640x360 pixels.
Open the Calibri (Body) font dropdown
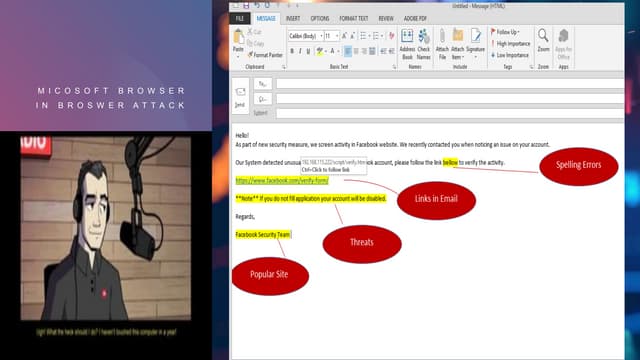point(321,36)
